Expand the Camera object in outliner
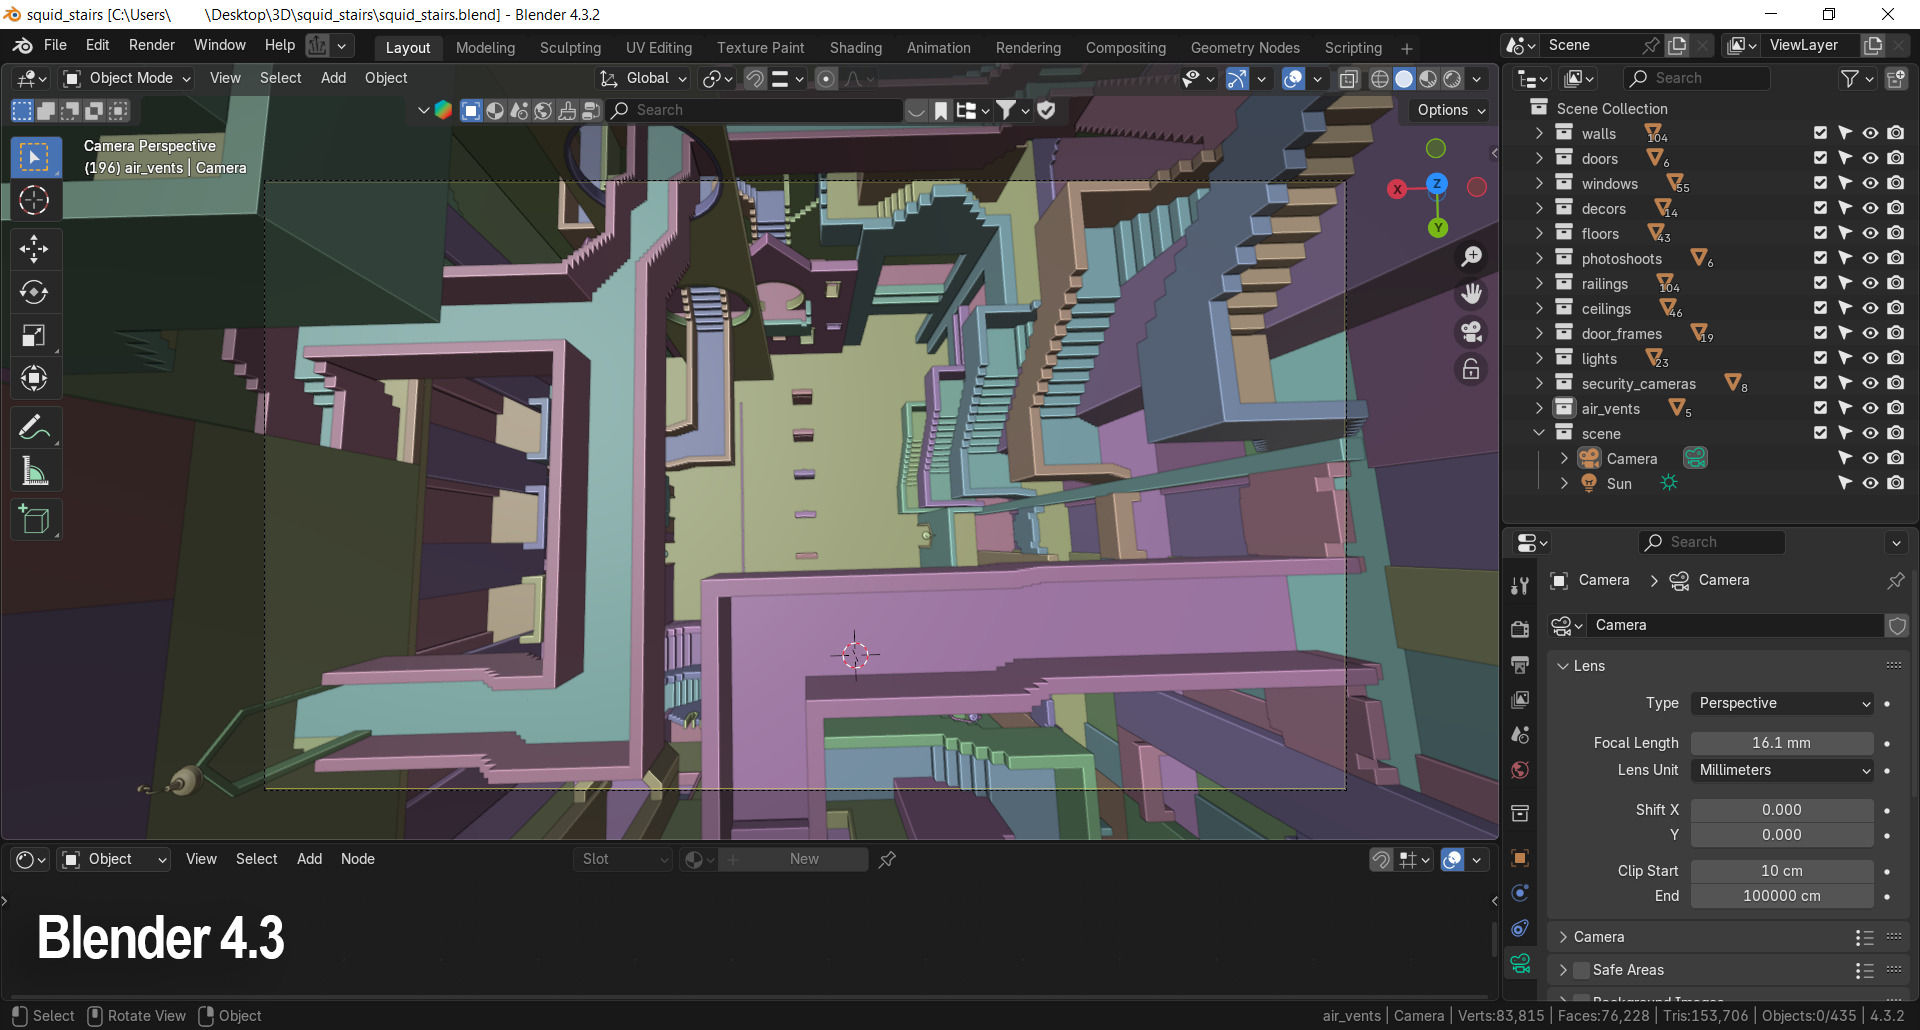The image size is (1920, 1030). (1564, 458)
